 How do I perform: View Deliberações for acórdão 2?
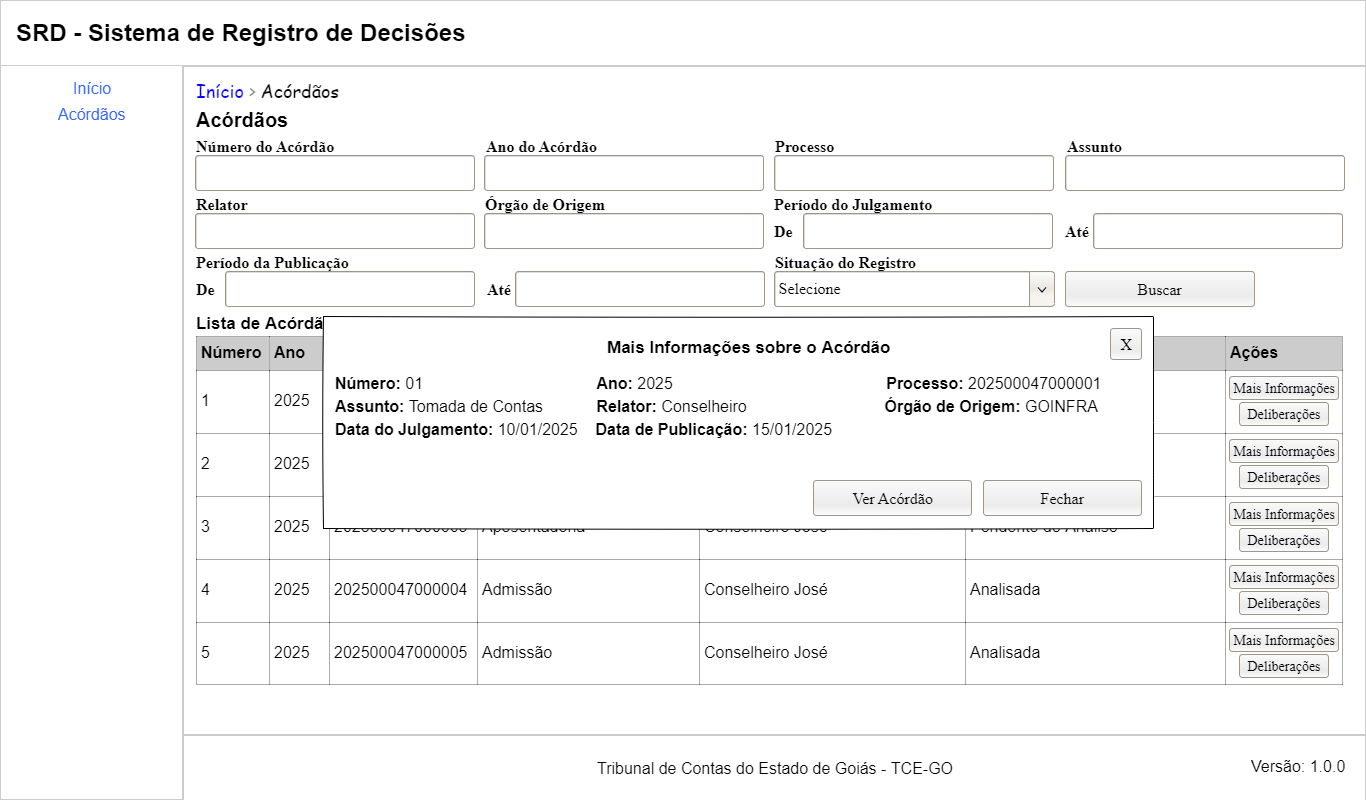(x=1283, y=477)
